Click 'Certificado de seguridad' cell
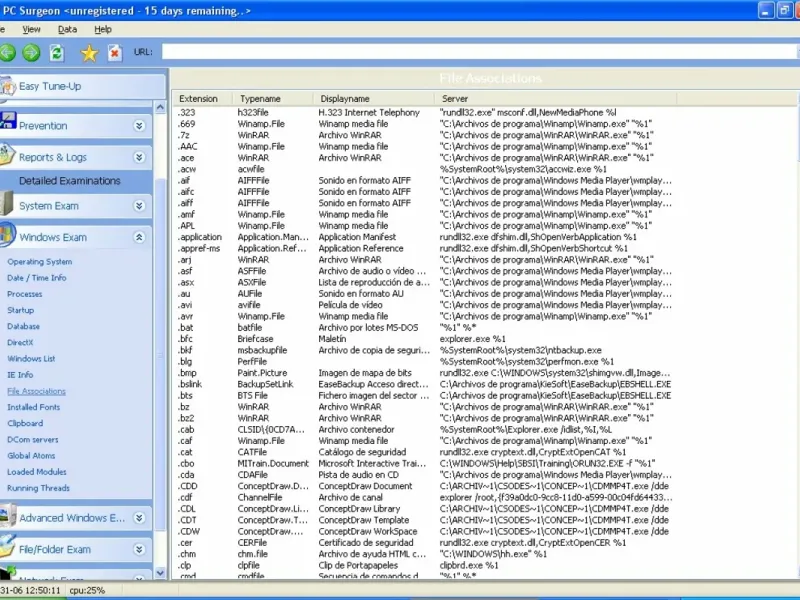The height and width of the screenshot is (600, 800). point(366,543)
